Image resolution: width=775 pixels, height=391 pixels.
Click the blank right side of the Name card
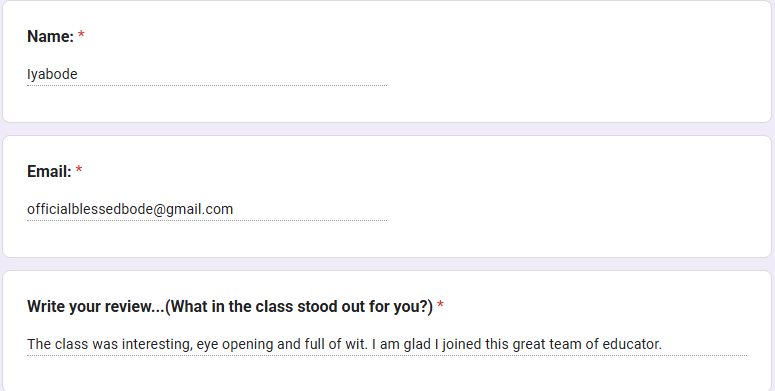coord(578,62)
